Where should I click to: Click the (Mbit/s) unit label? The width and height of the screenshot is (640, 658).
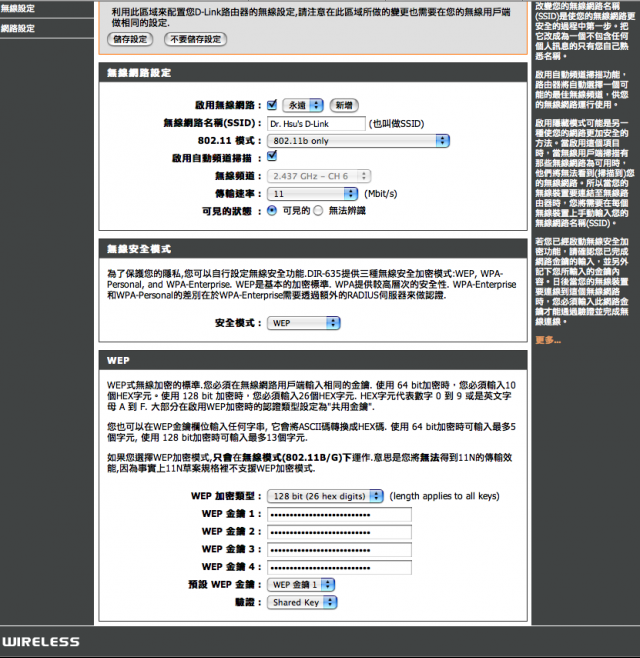(381, 194)
